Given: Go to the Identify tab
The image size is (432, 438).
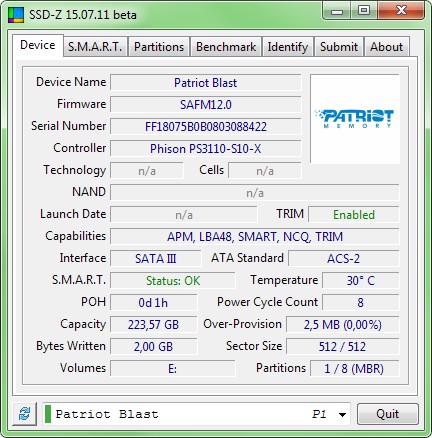Looking at the screenshot, I should (x=287, y=47).
